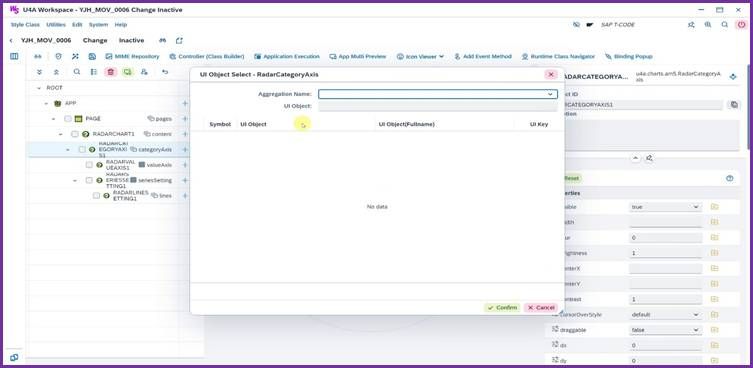Click the red delete trash icon
The height and width of the screenshot is (368, 753).
click(x=111, y=72)
